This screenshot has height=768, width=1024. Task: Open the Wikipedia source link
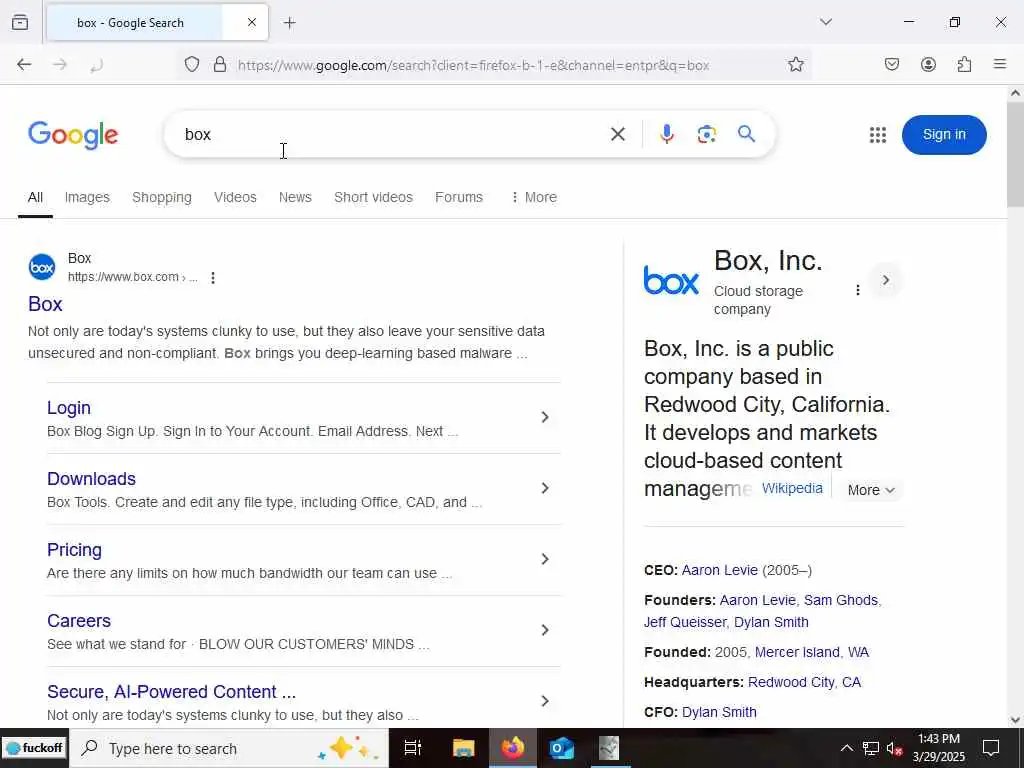pos(792,488)
